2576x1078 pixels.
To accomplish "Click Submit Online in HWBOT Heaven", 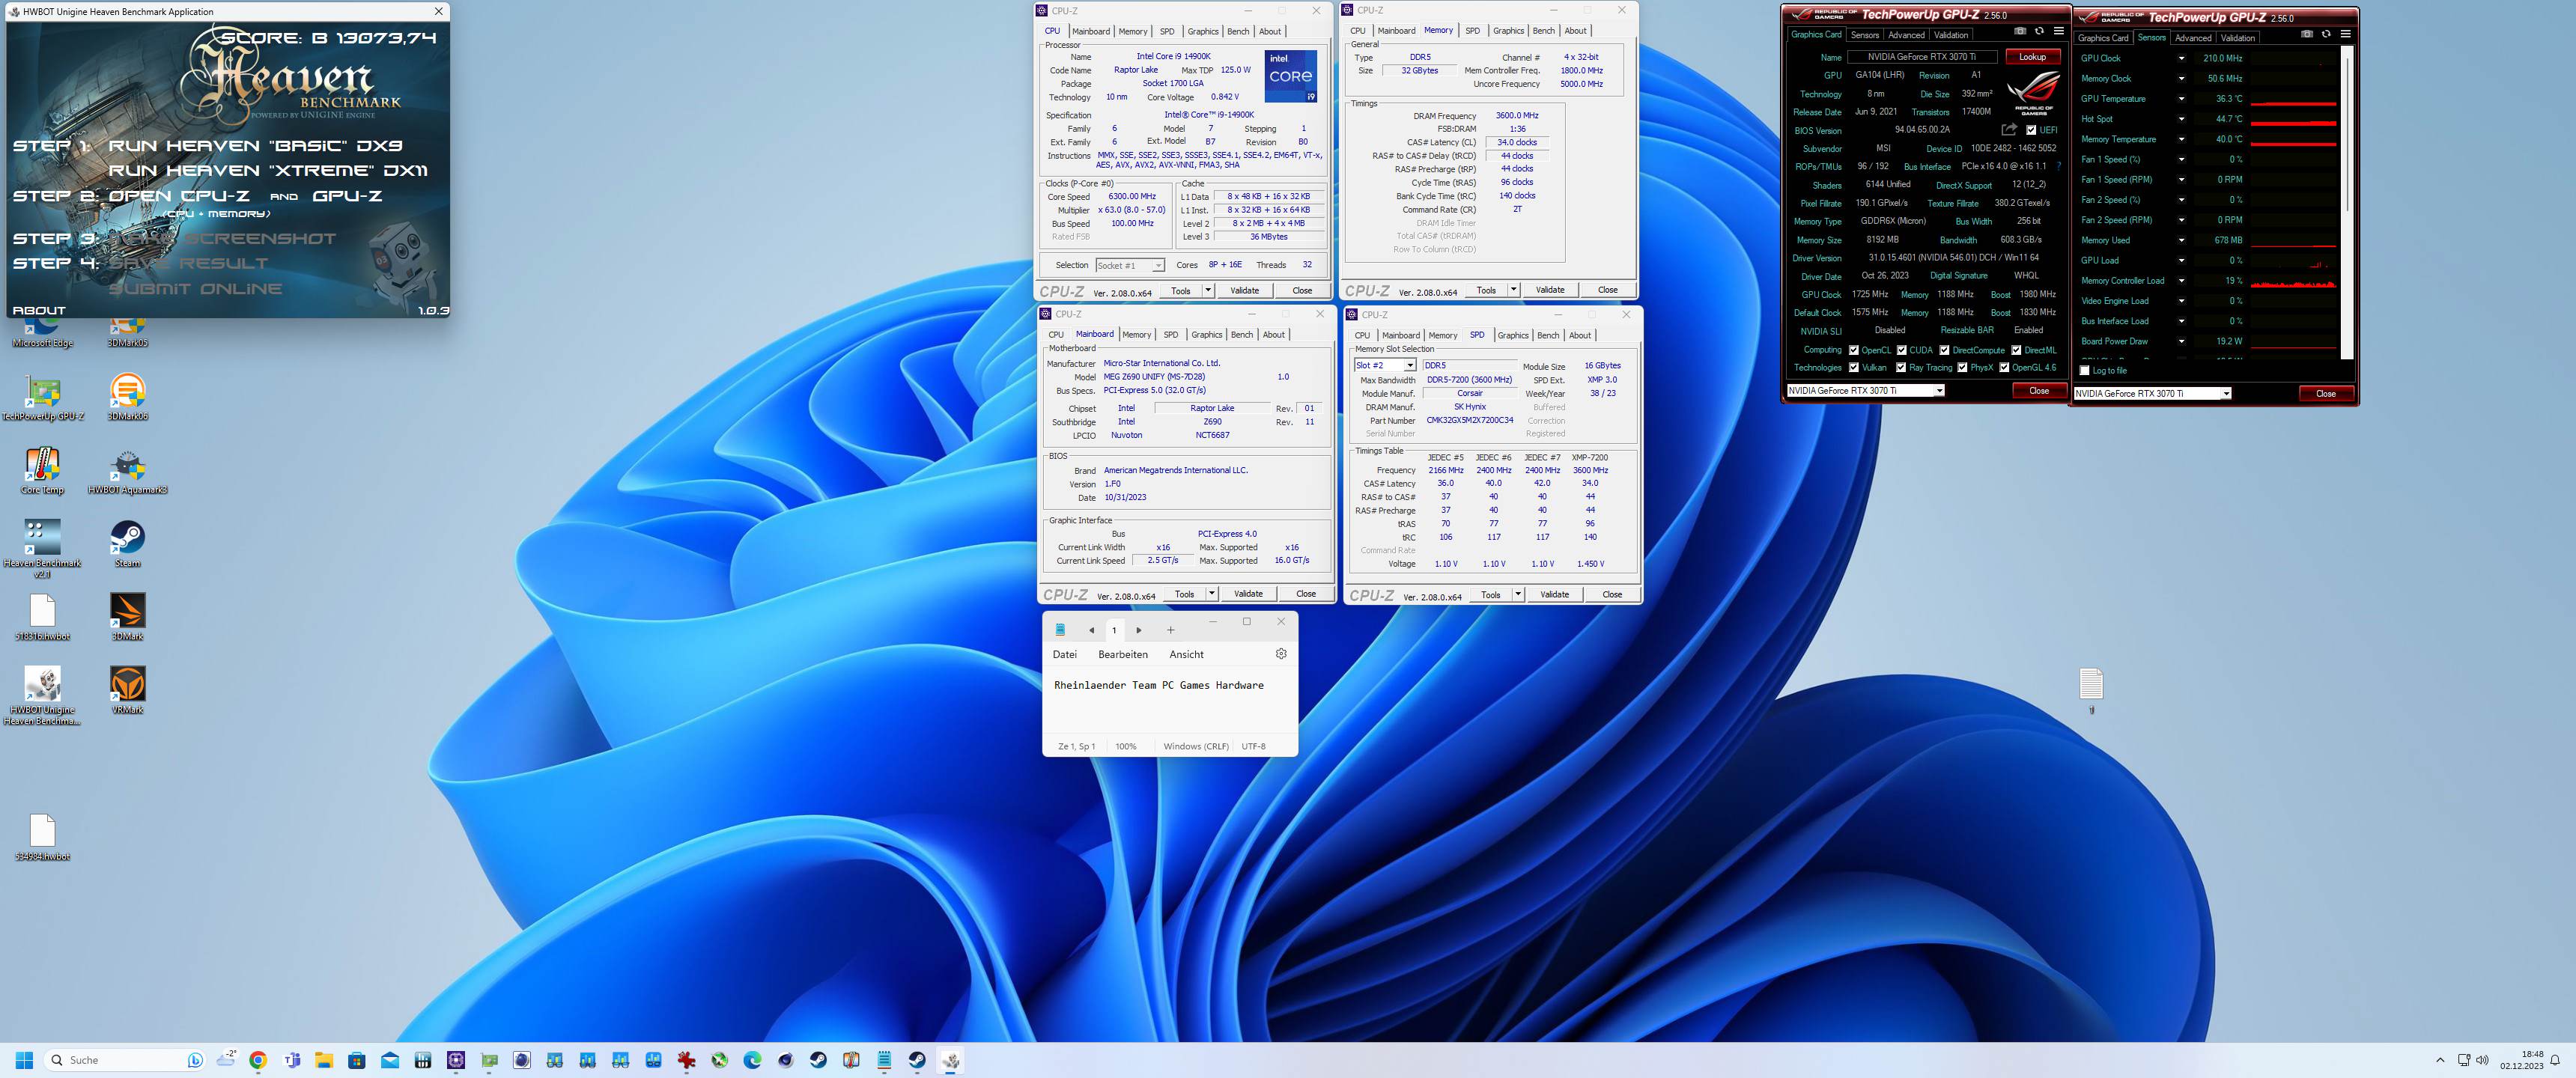I will 195,289.
